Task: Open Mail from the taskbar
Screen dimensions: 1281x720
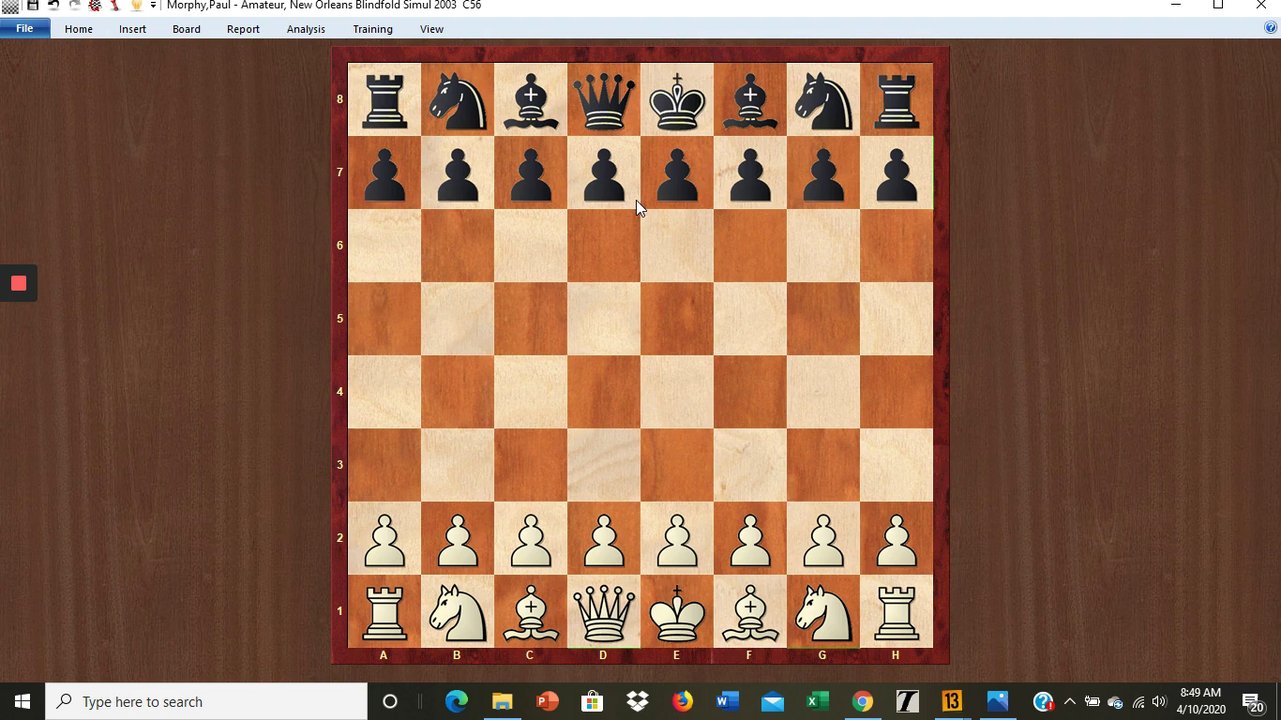Action: tap(772, 701)
